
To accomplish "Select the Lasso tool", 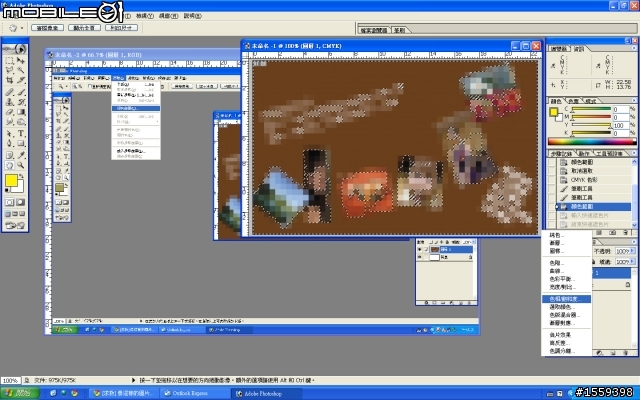I will click(x=9, y=70).
